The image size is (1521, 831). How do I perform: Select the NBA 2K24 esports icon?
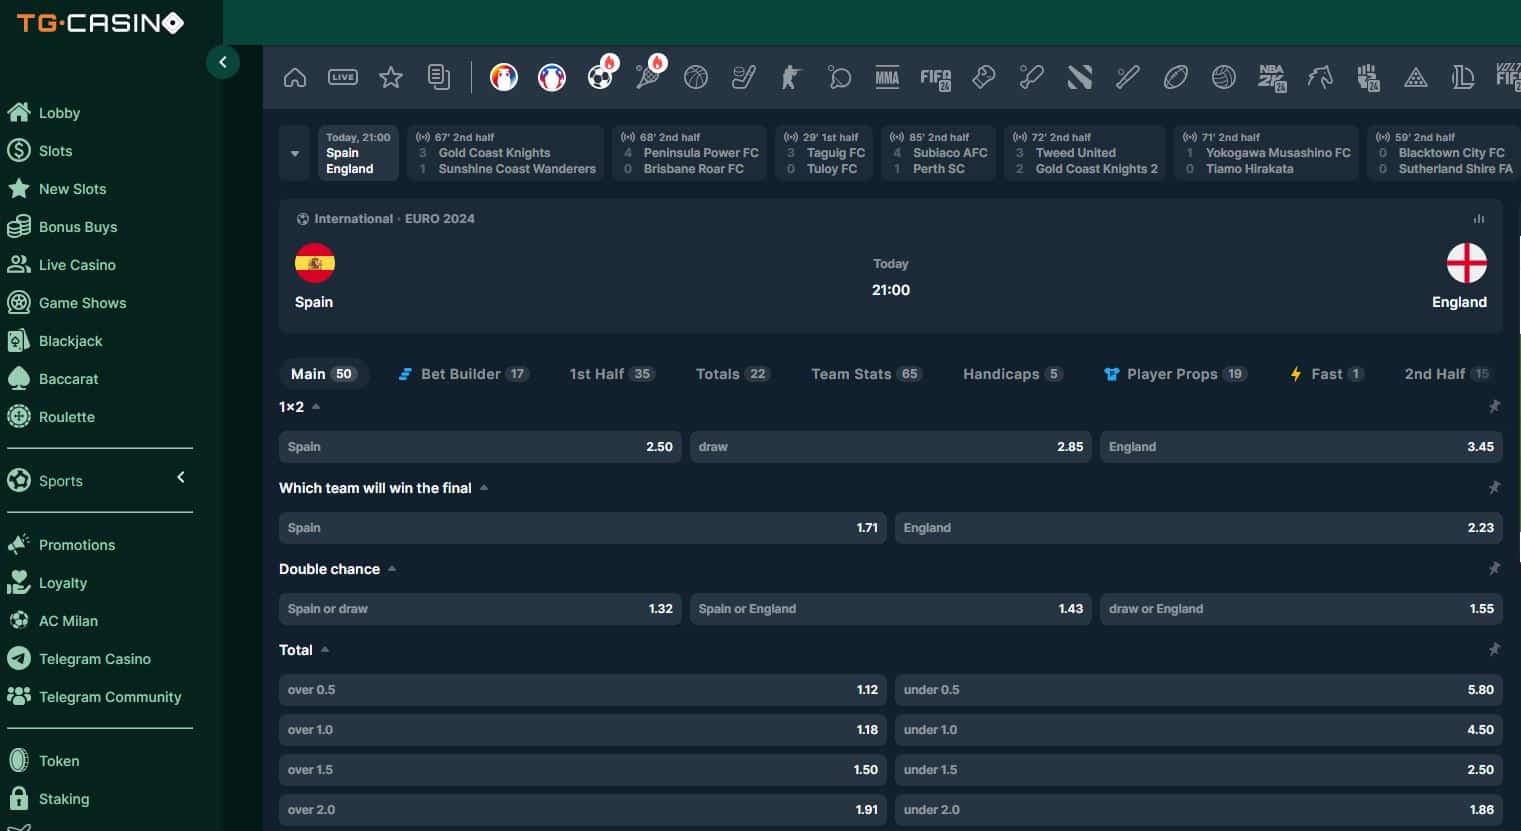pyautogui.click(x=1272, y=77)
